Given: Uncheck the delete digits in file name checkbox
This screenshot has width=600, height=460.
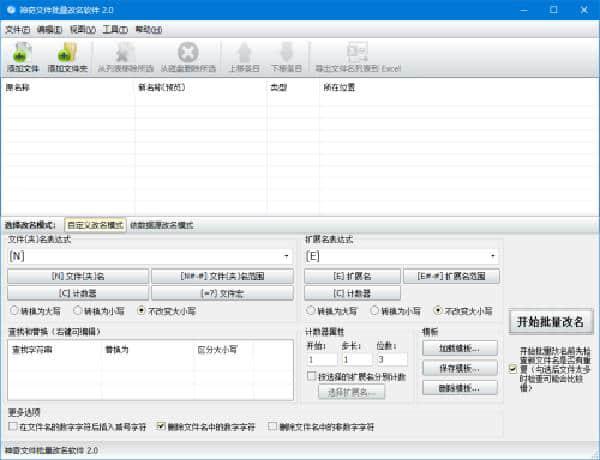Looking at the screenshot, I should point(161,426).
